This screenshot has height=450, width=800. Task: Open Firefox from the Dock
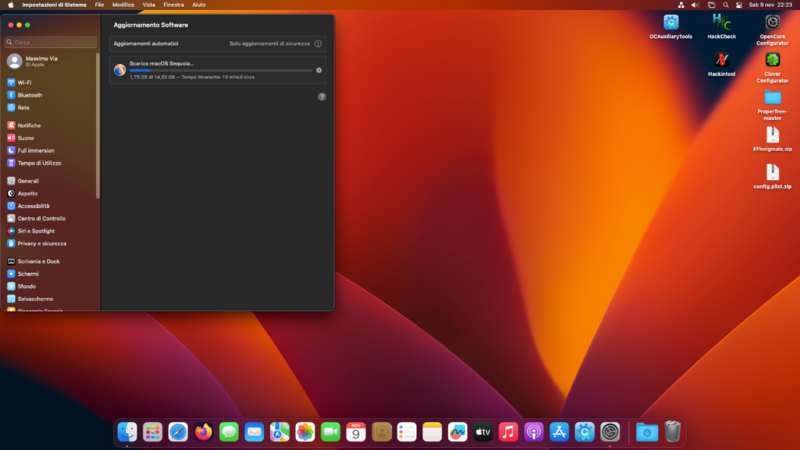pyautogui.click(x=204, y=431)
